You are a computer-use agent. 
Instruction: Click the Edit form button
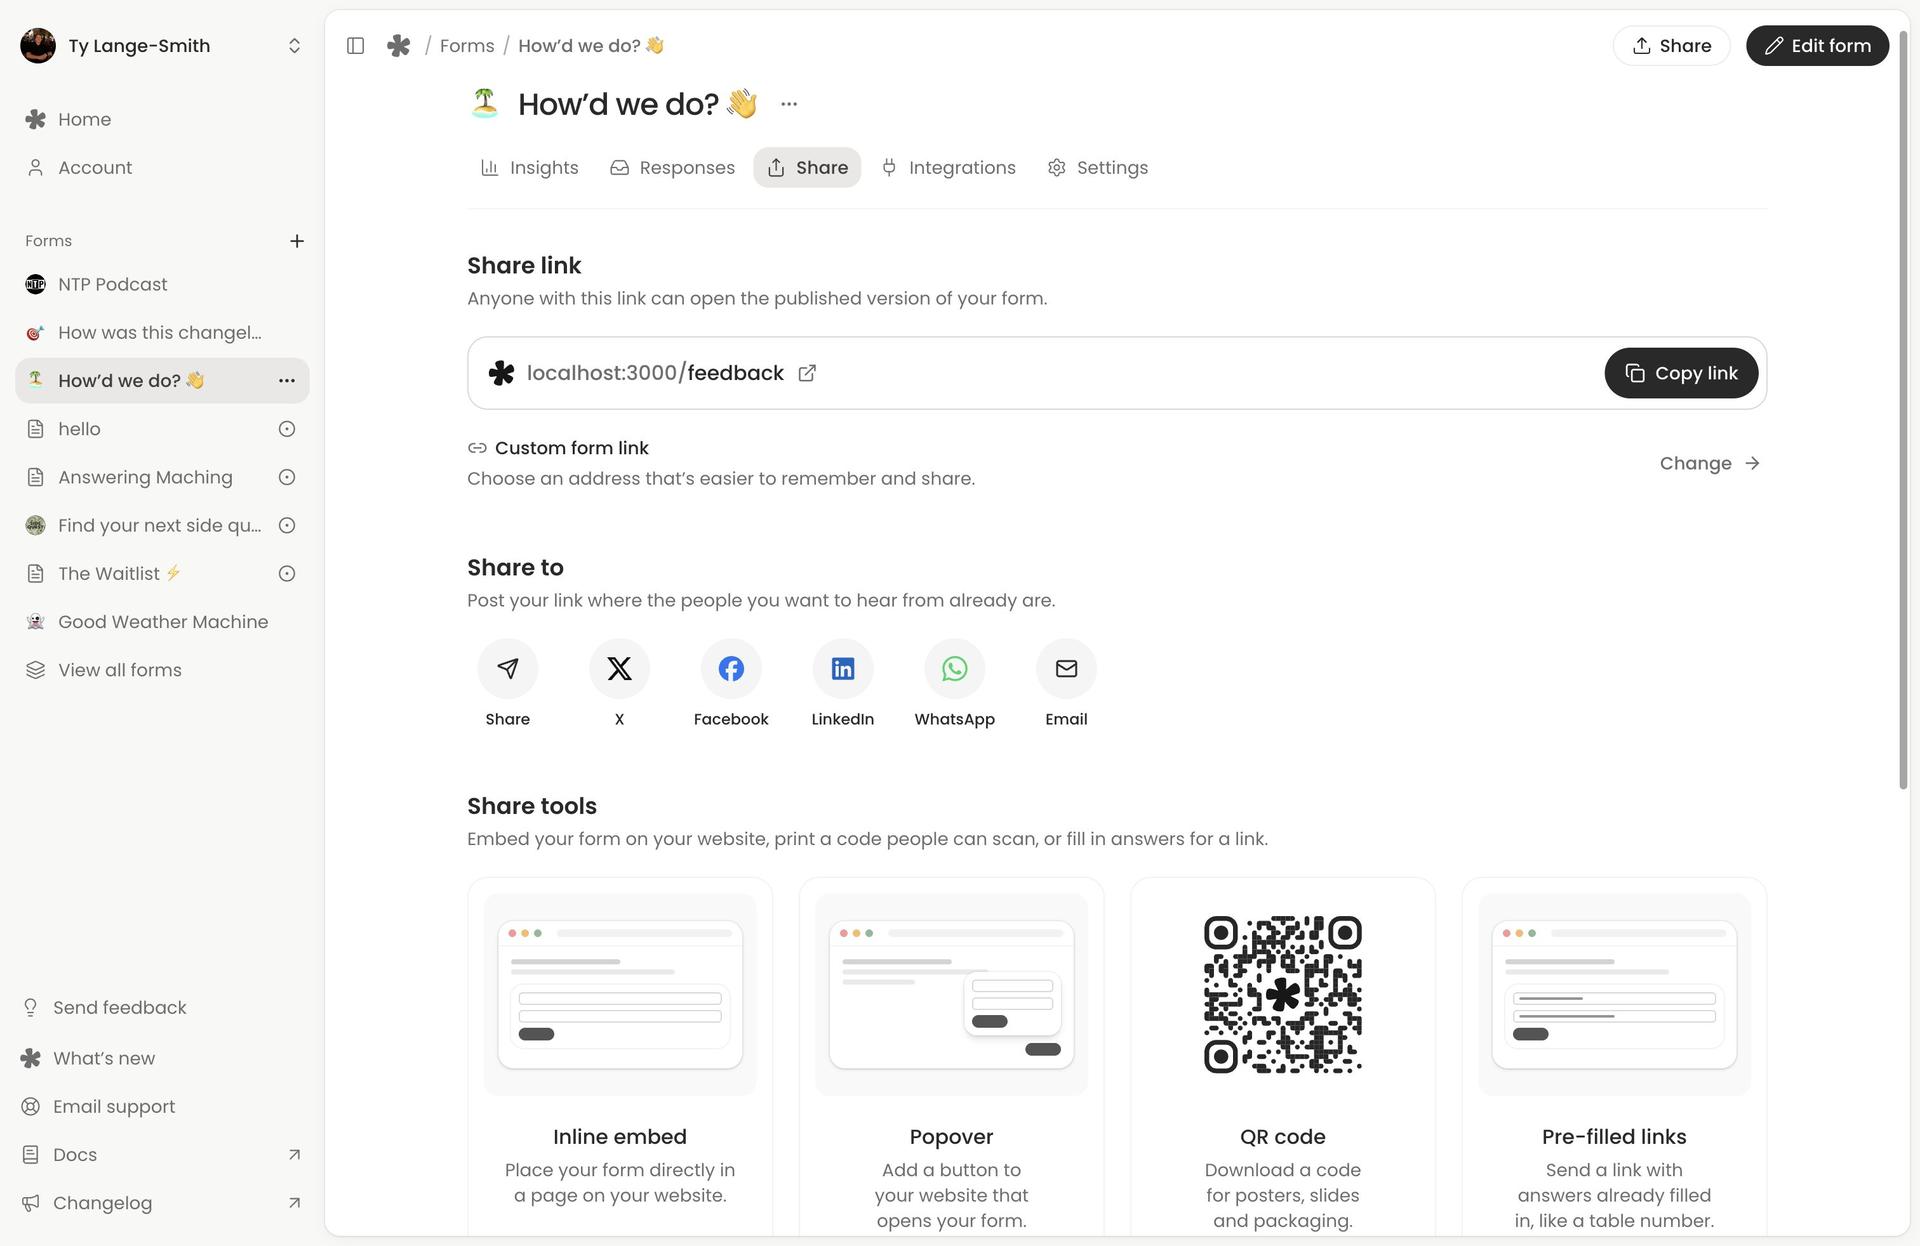click(1817, 46)
